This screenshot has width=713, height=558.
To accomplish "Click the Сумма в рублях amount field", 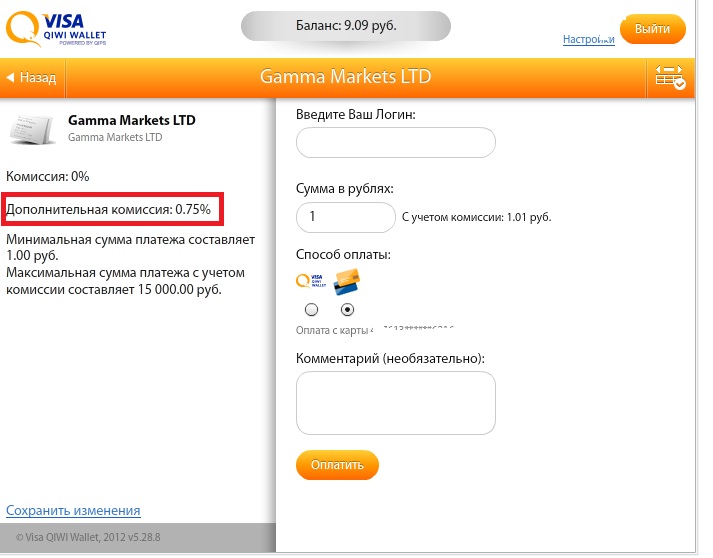I will point(346,217).
